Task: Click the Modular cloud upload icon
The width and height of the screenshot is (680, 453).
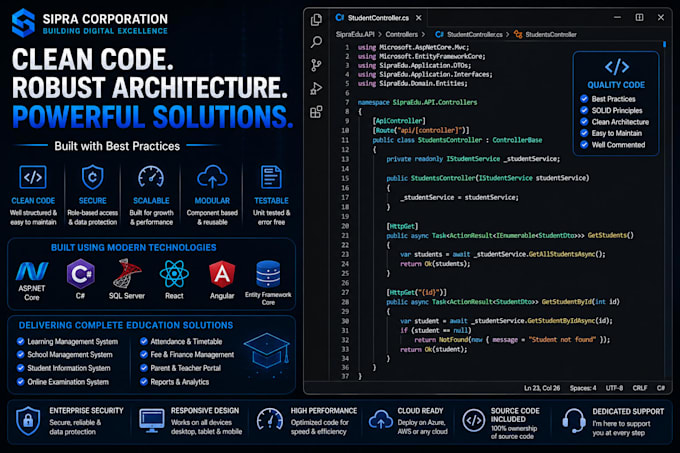Action: click(x=212, y=176)
